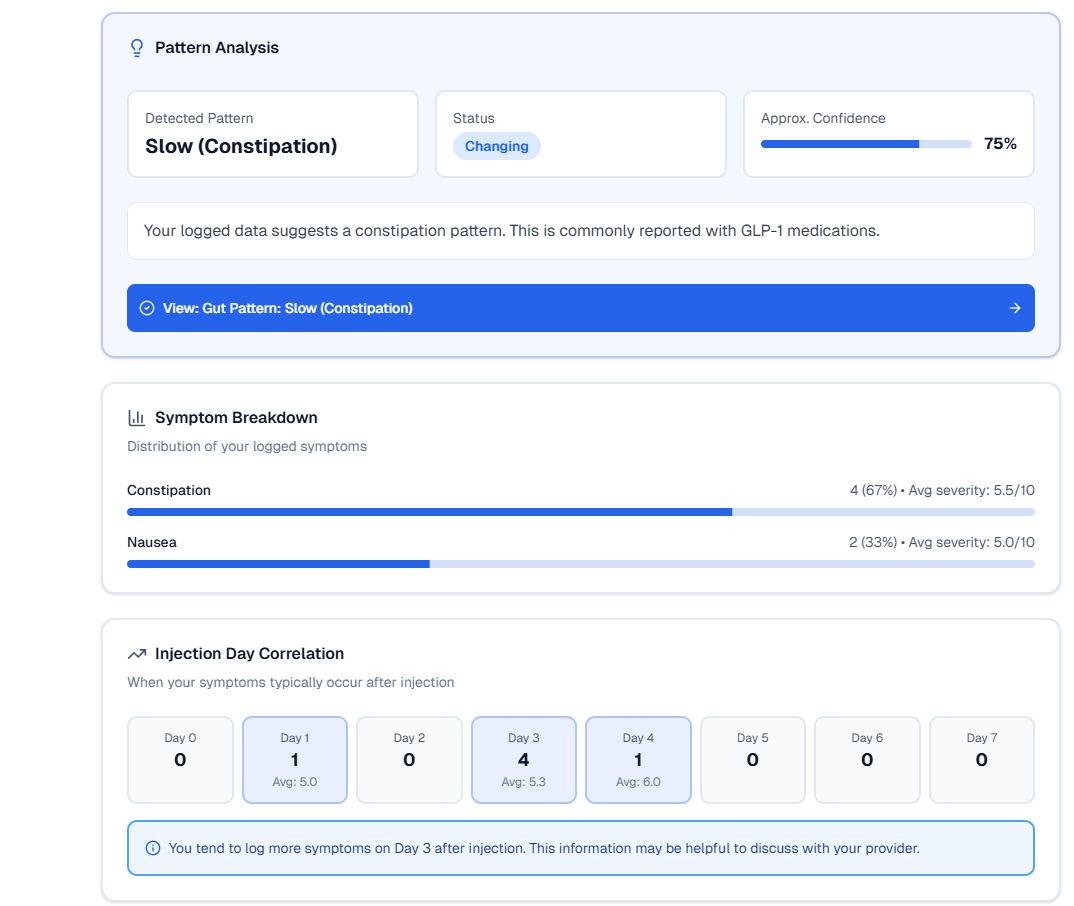Click the lightbulb Pattern Analysis icon
Viewport: 1074px width, 906px height.
(x=137, y=48)
